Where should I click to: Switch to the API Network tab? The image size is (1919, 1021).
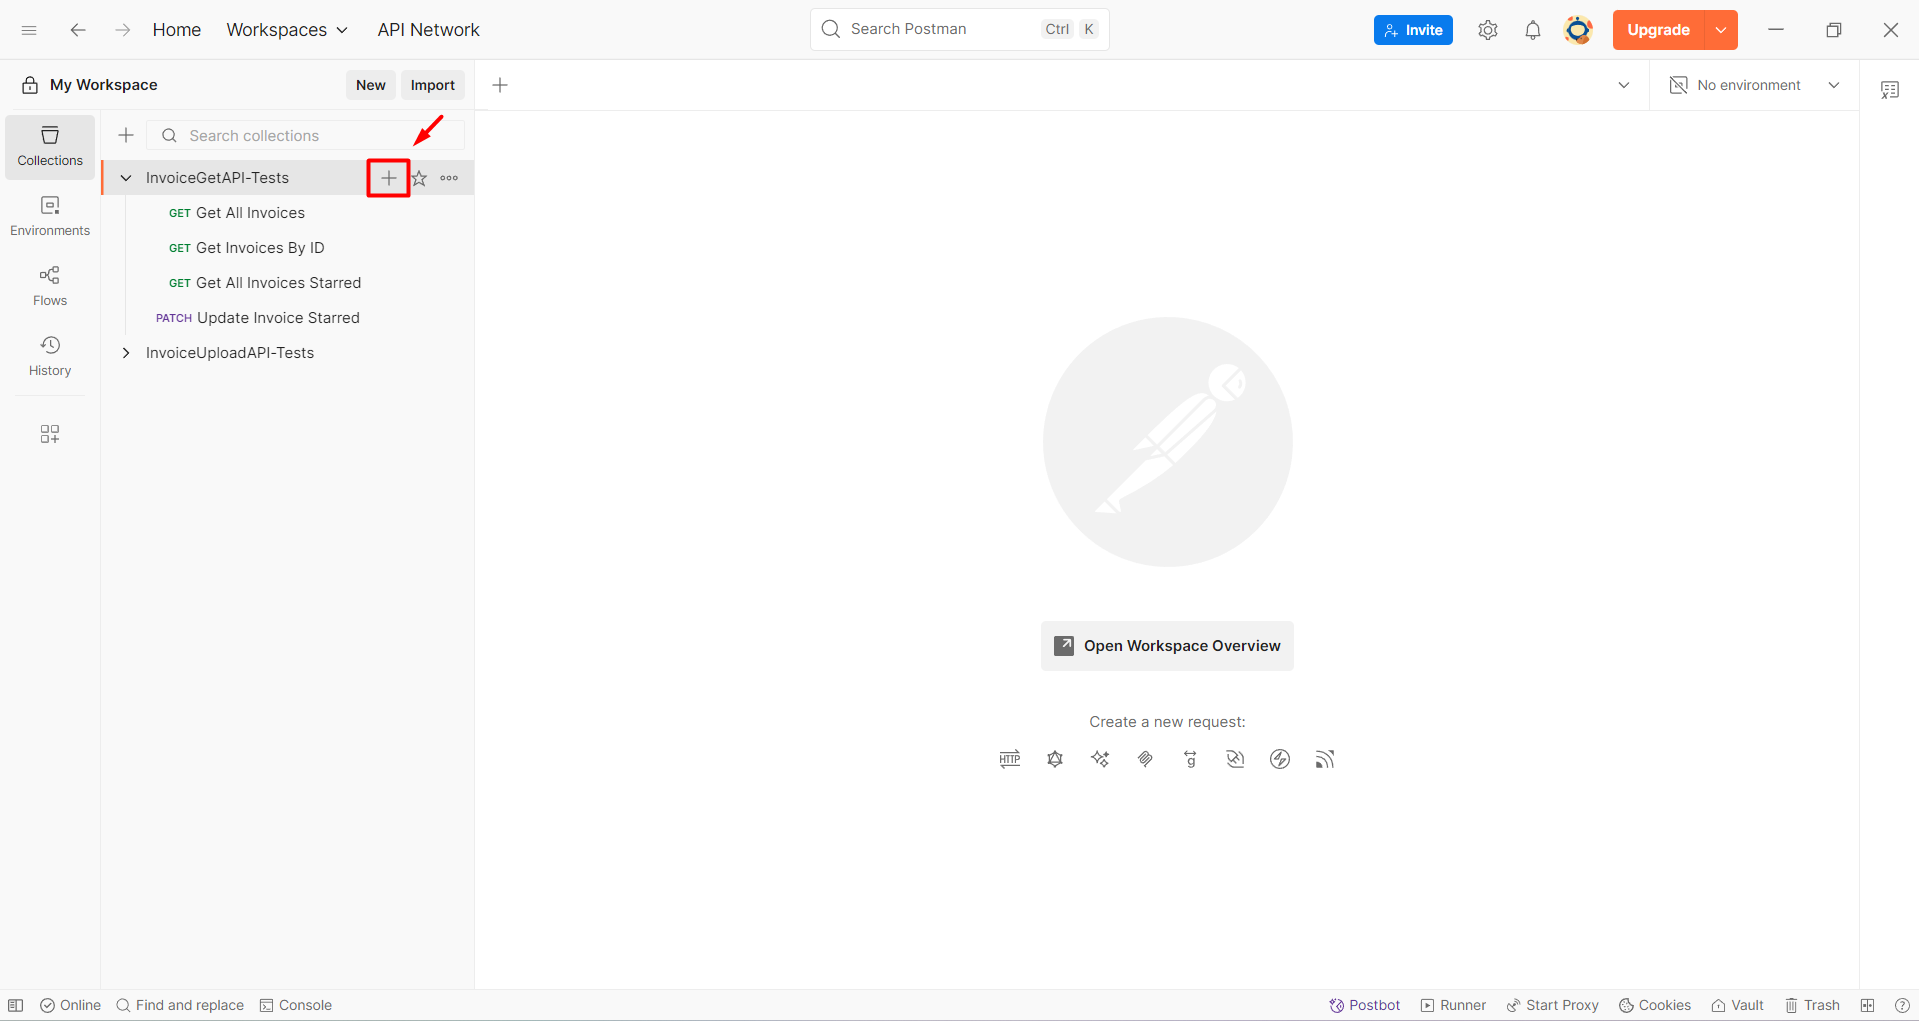pyautogui.click(x=428, y=30)
